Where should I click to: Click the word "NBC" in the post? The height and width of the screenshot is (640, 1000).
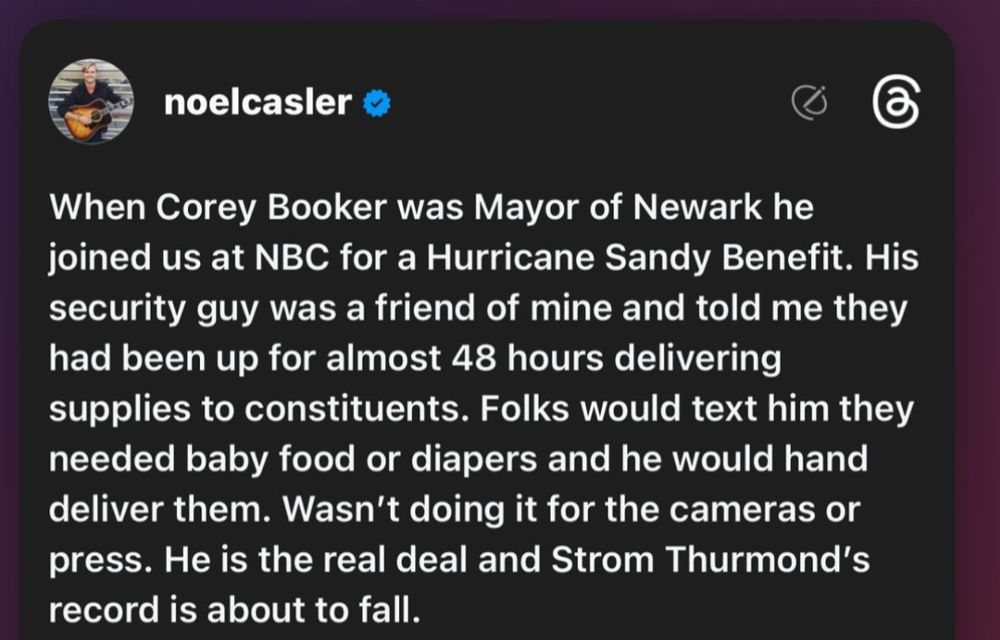(292, 258)
